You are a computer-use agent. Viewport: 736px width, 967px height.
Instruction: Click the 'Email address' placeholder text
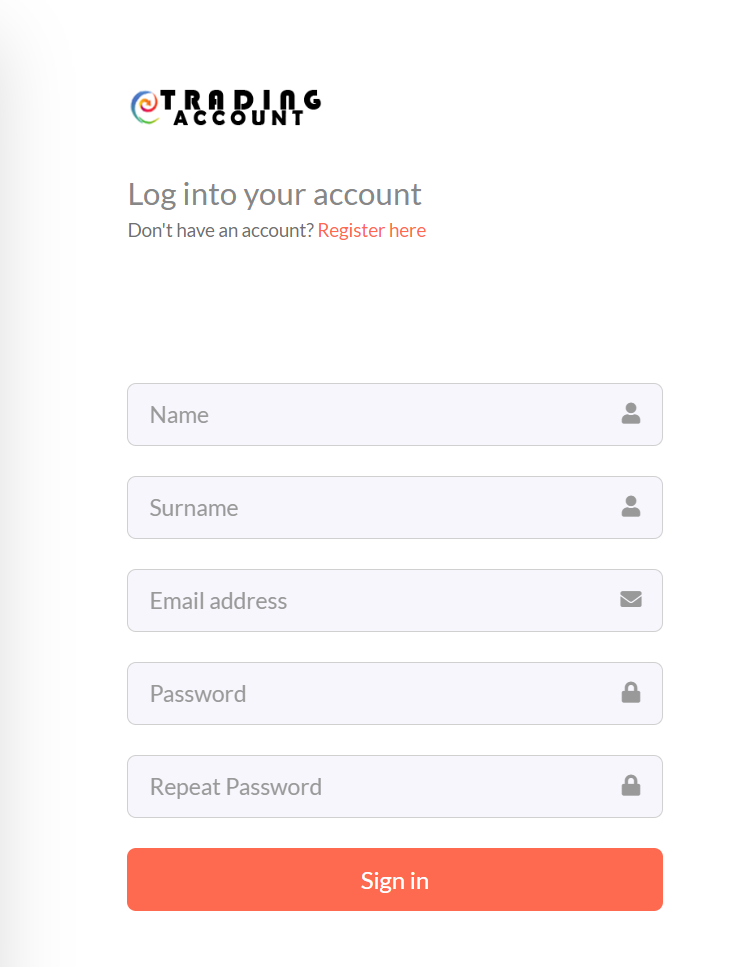[x=218, y=601]
